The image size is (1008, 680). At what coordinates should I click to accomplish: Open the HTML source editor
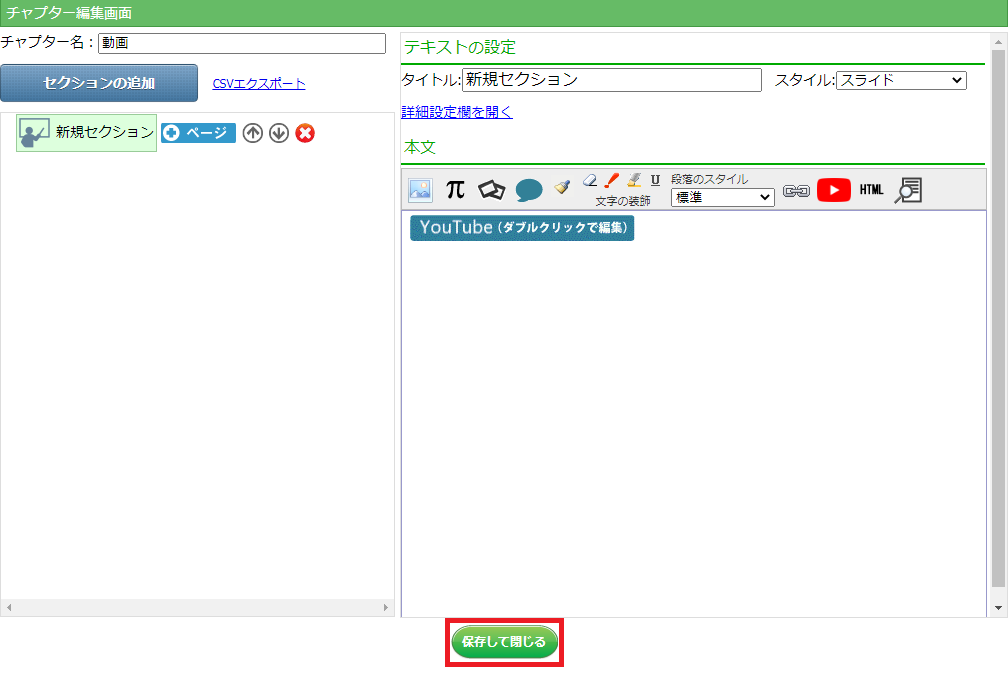pyautogui.click(x=871, y=190)
